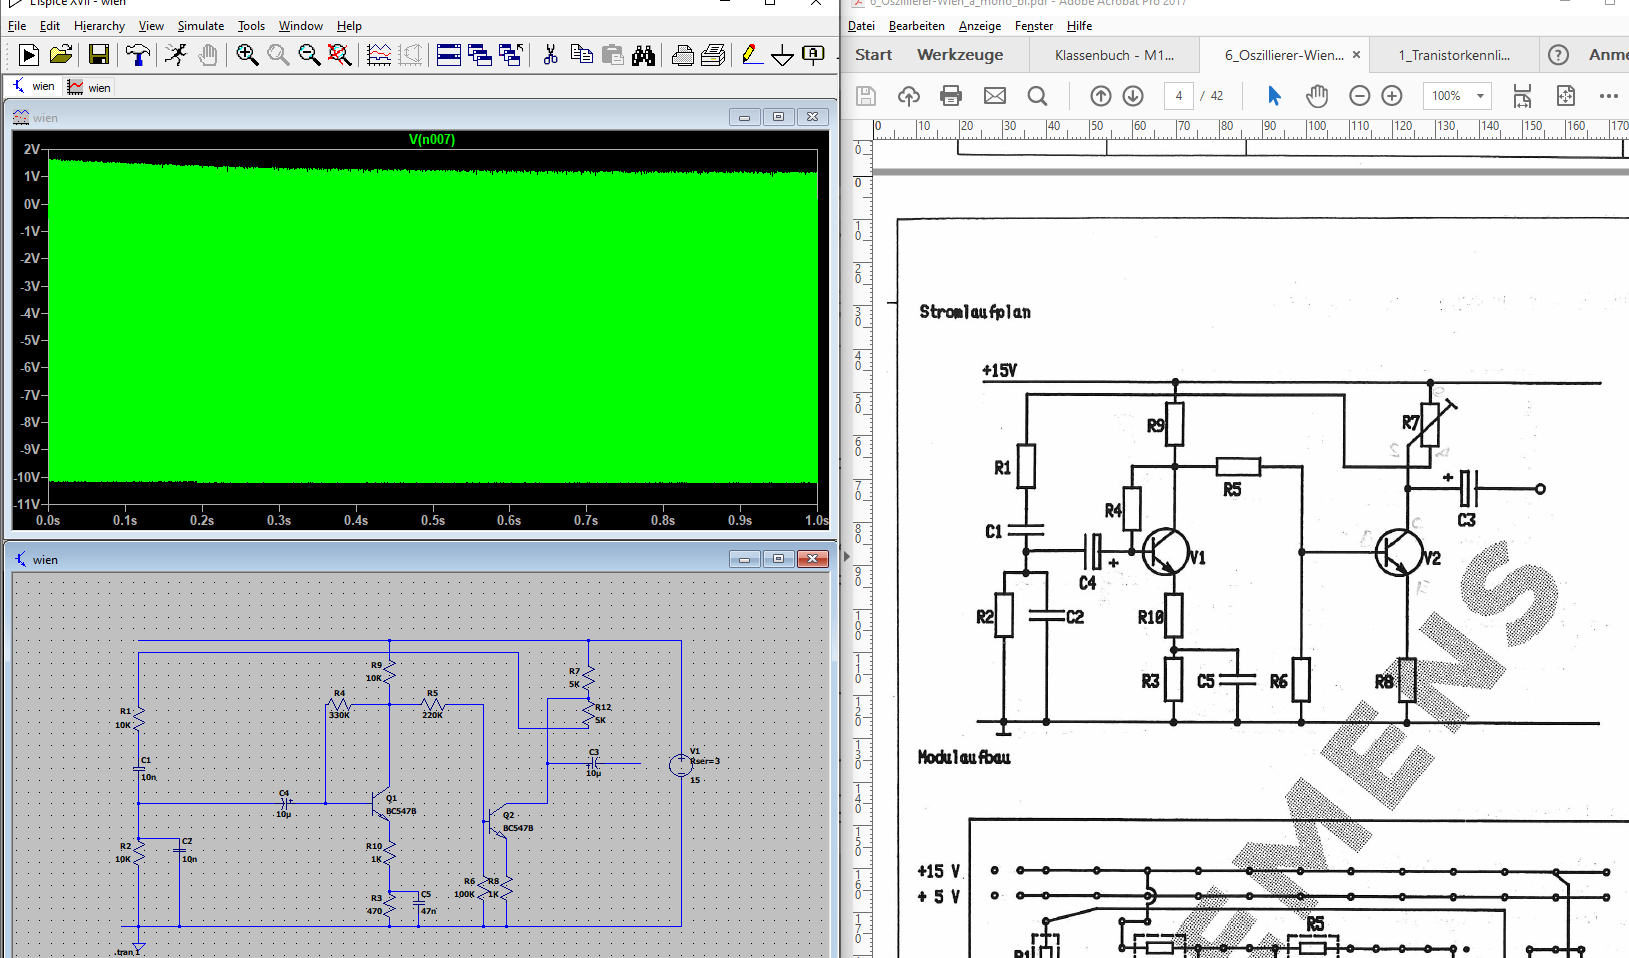
Task: Switch to the Acrobat Start tab
Action: pyautogui.click(x=873, y=55)
